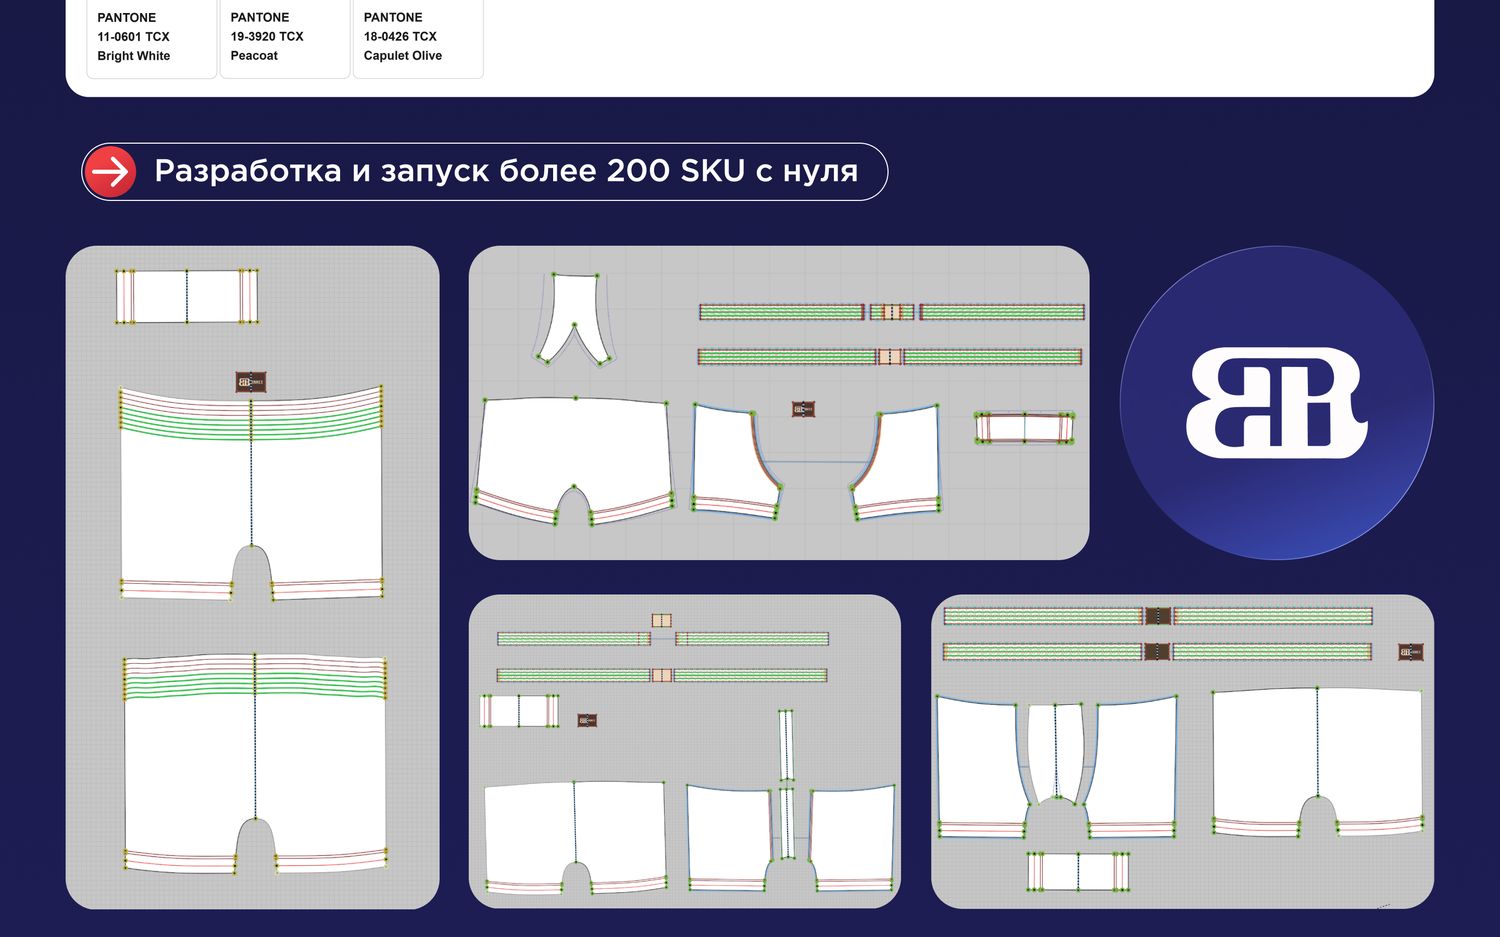The height and width of the screenshot is (937, 1500).
Task: Open the tall shorts pattern image
Action: pos(252,577)
